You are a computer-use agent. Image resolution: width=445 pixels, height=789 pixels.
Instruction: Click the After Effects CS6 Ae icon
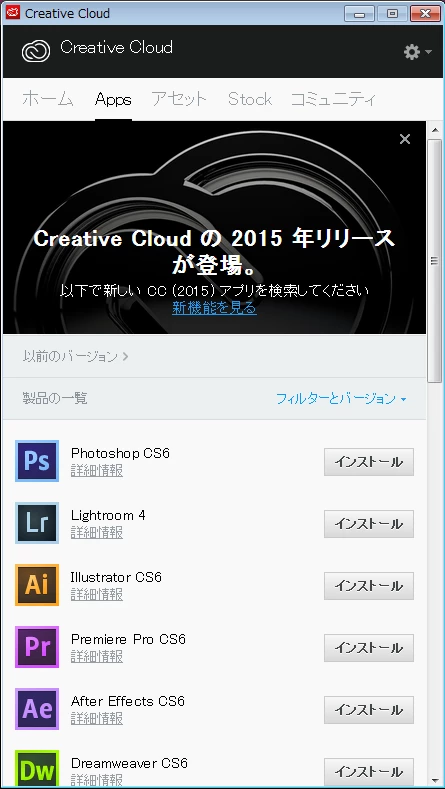coord(37,709)
